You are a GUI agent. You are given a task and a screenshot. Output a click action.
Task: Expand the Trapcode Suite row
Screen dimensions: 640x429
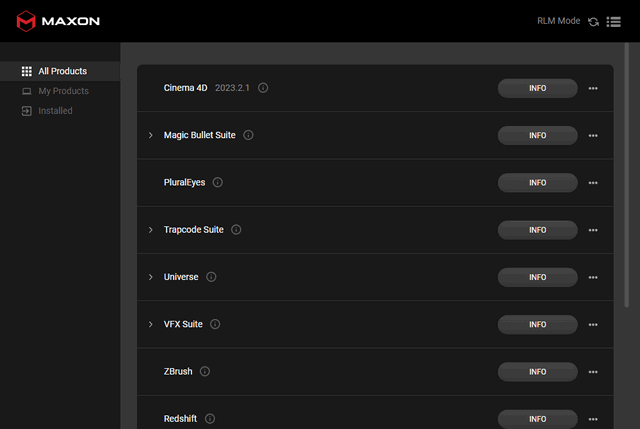151,230
